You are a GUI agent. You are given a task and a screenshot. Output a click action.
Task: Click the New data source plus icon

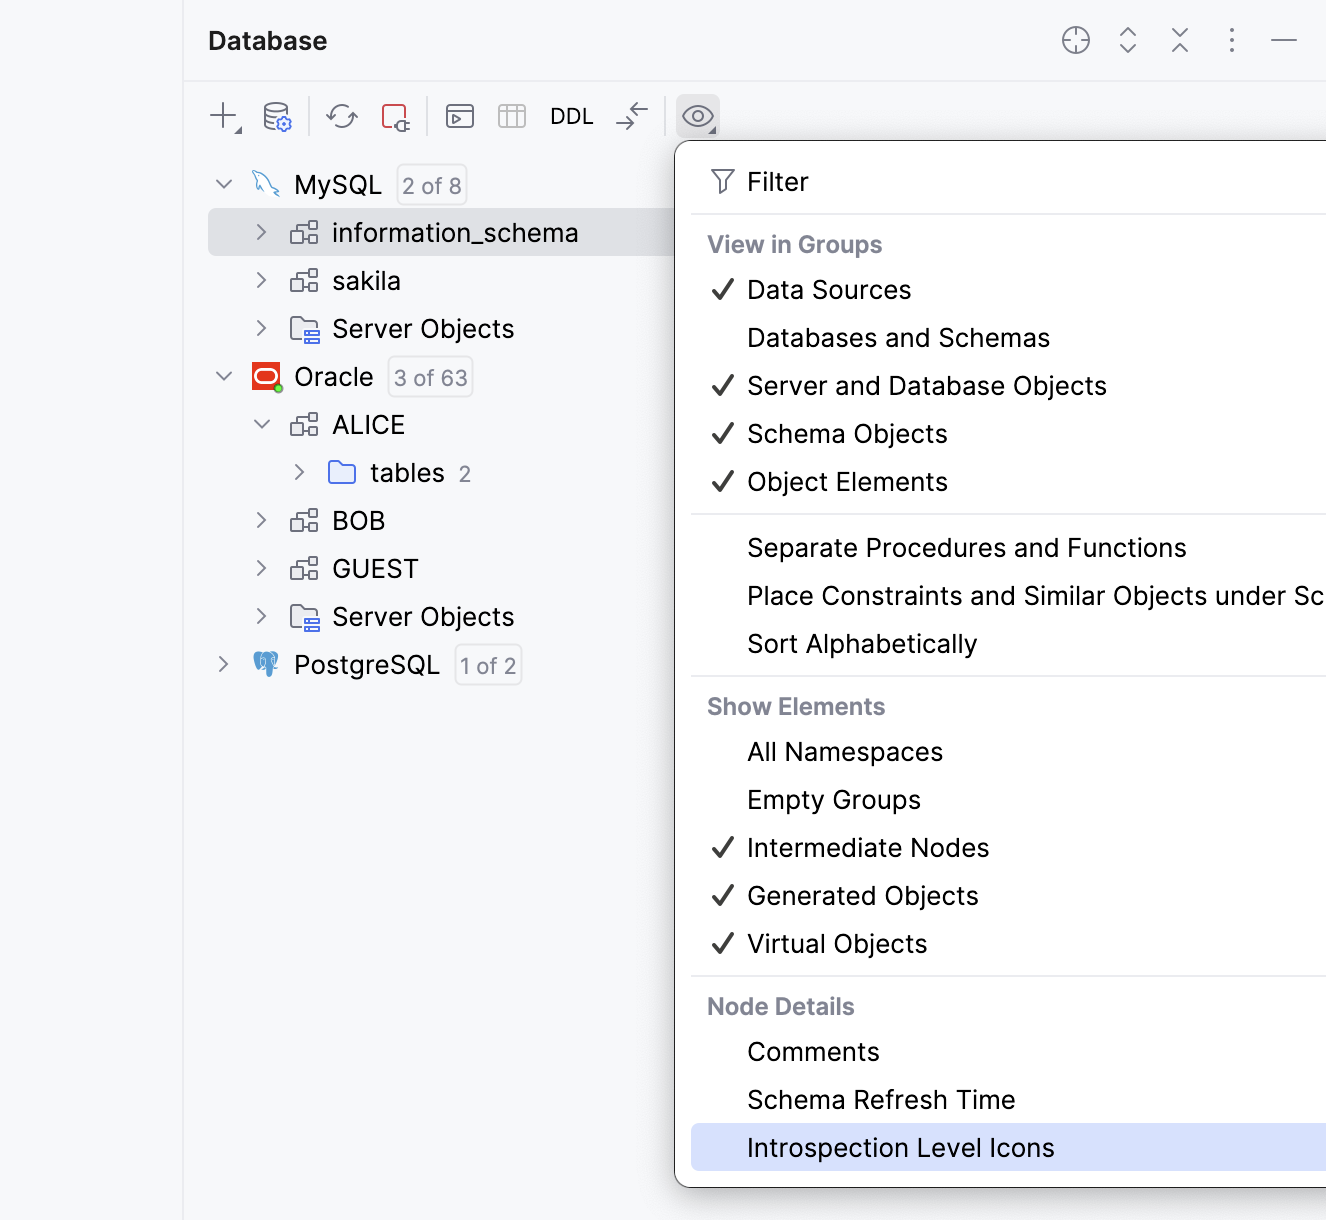click(x=224, y=116)
